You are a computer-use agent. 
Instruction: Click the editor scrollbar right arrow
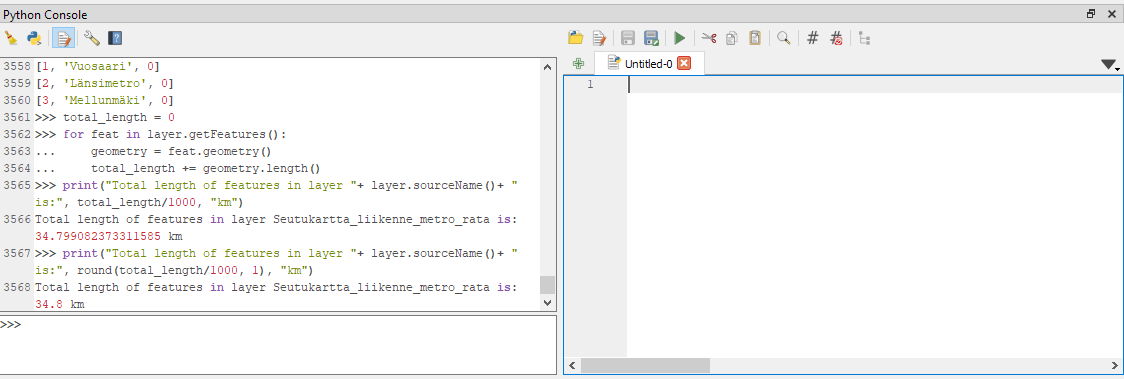(1115, 365)
